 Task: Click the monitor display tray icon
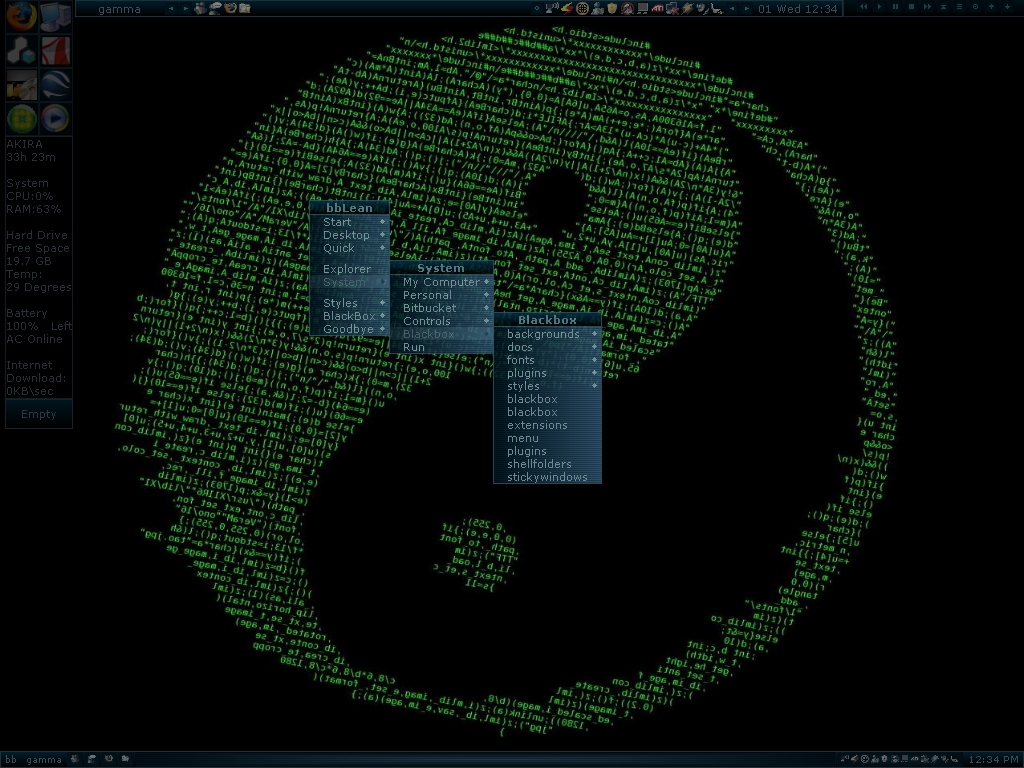pyautogui.click(x=643, y=8)
